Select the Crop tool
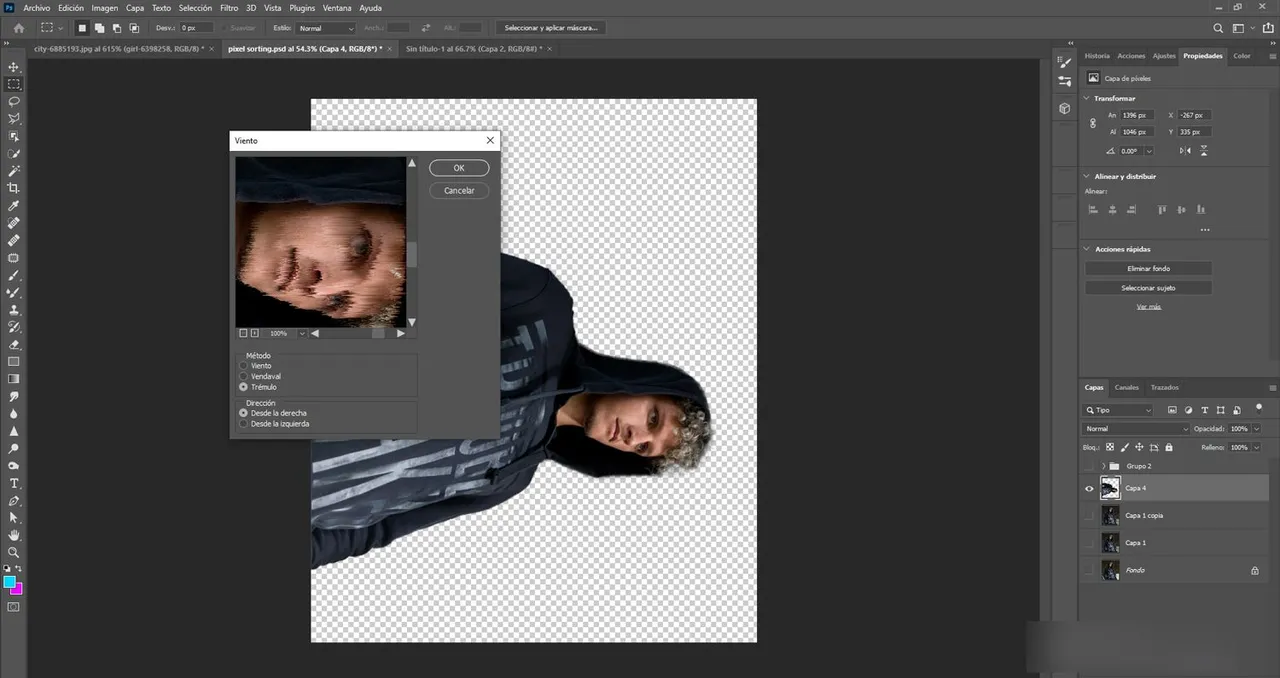The width and height of the screenshot is (1280, 678). click(14, 188)
